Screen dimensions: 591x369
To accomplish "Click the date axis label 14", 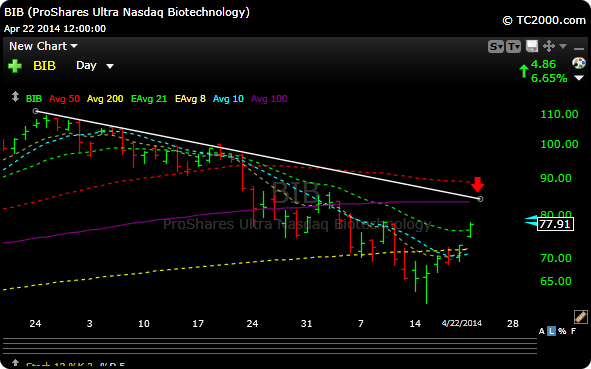I will coord(415,323).
